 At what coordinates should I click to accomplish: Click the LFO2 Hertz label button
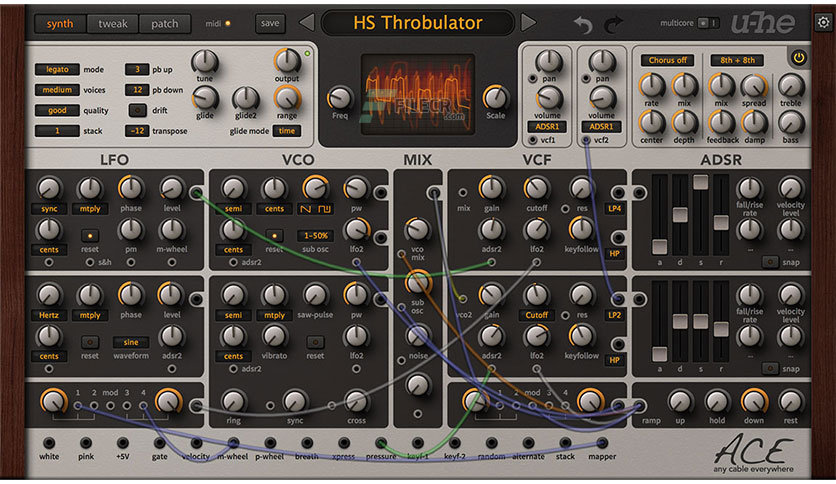[x=49, y=315]
